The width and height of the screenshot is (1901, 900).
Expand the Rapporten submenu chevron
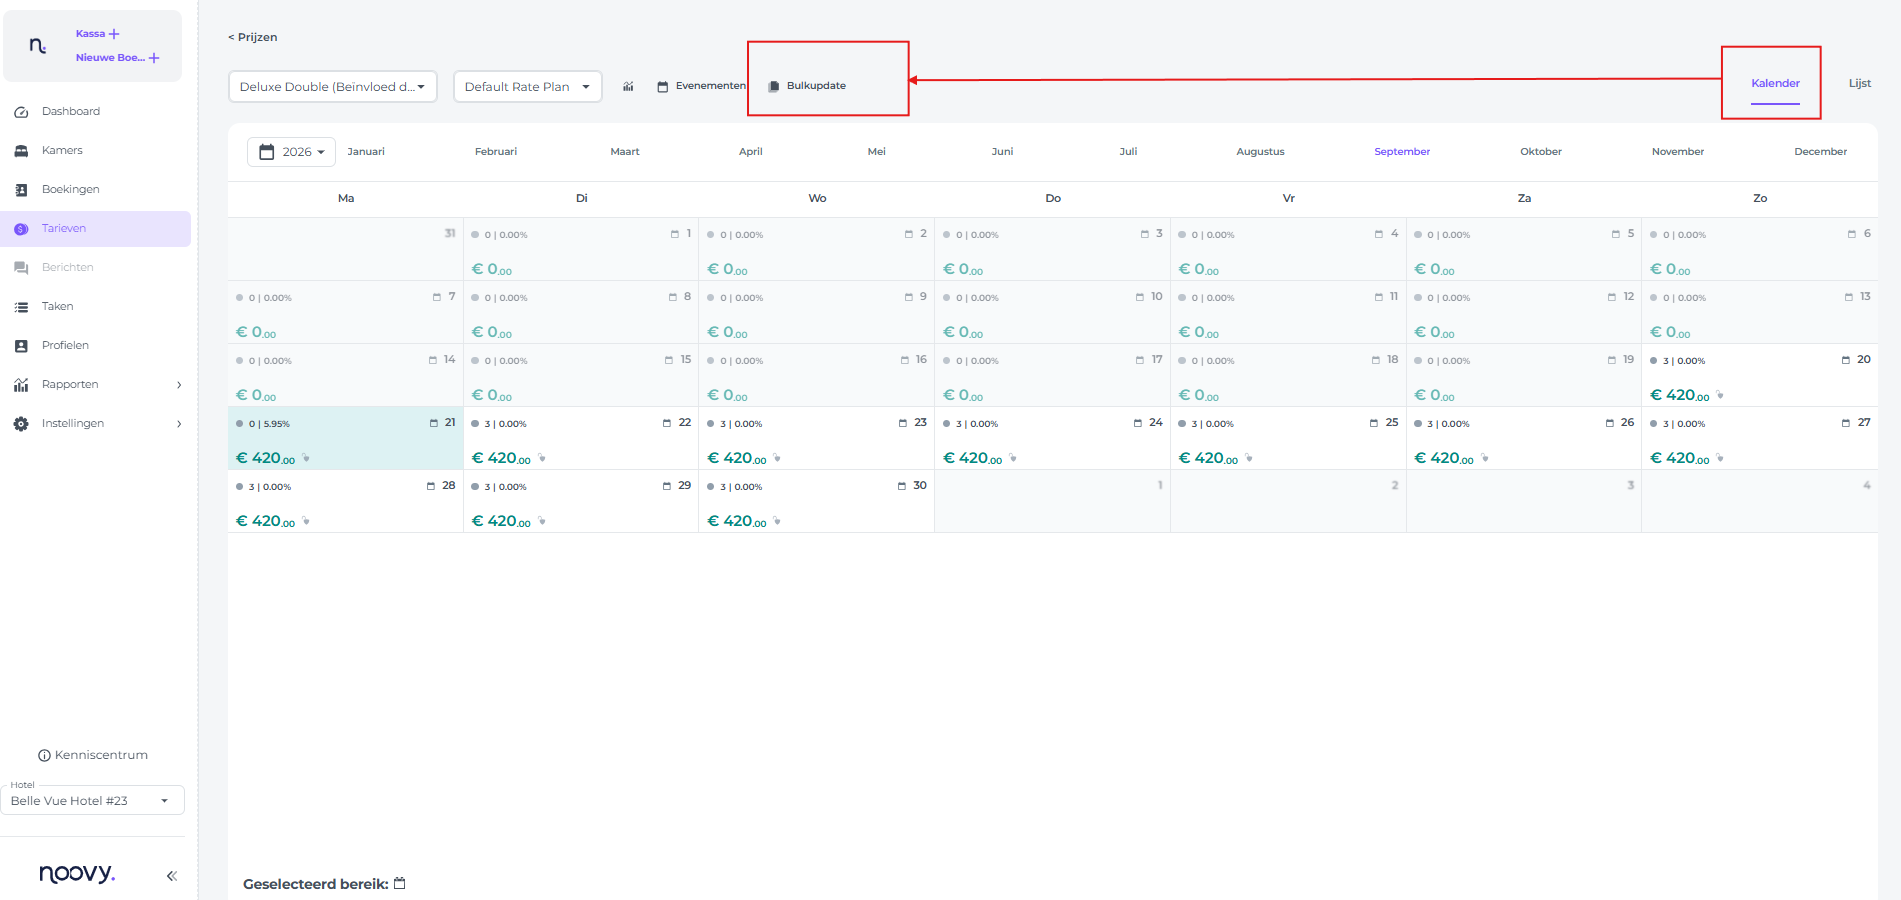click(179, 385)
